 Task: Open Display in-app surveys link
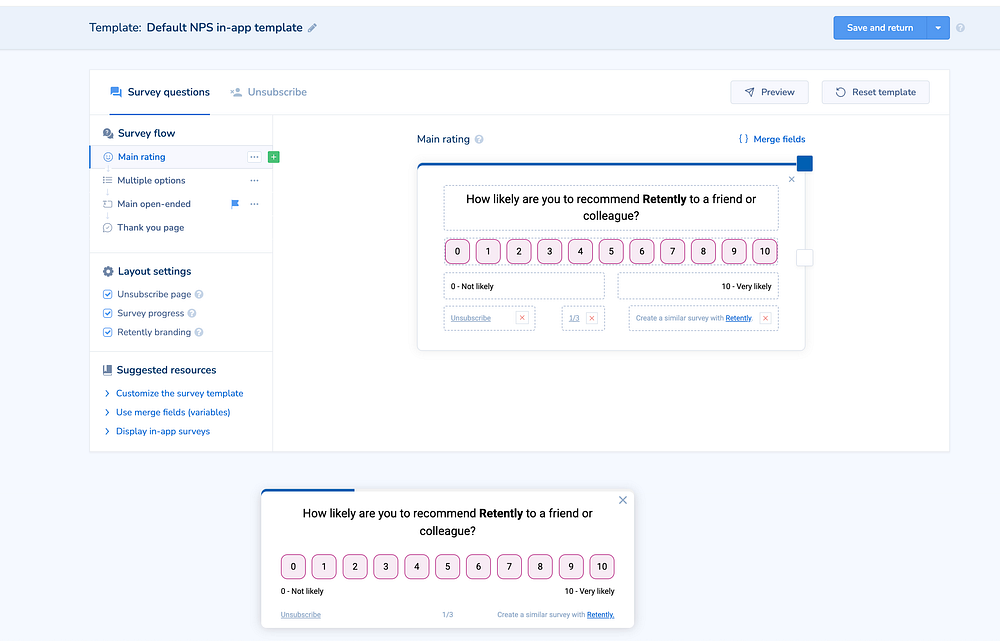coord(163,432)
